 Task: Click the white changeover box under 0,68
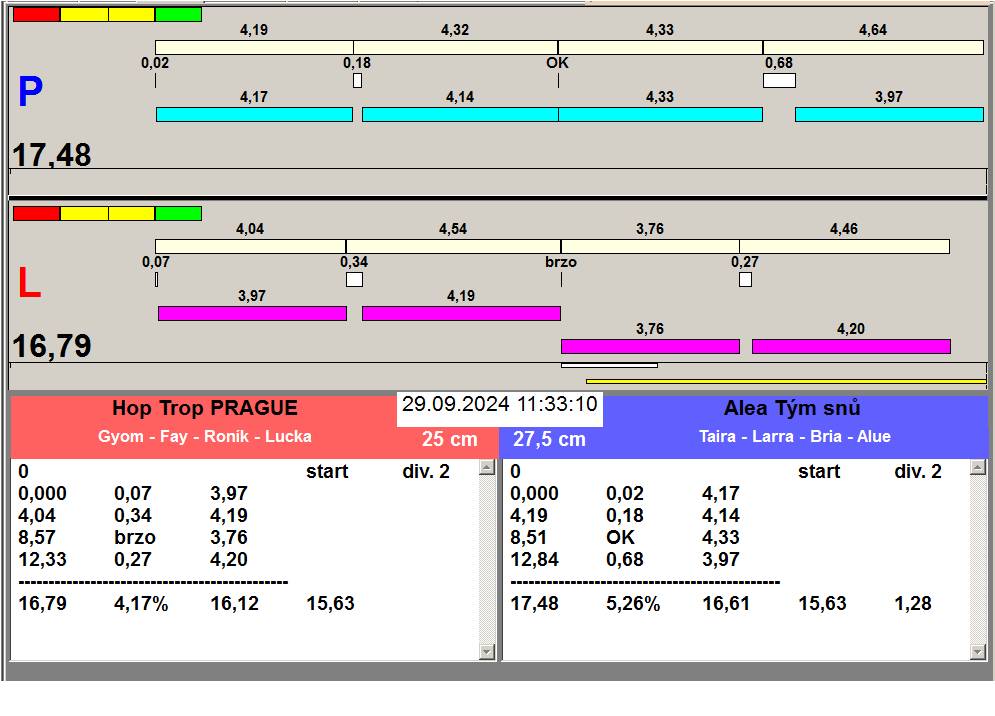779,81
